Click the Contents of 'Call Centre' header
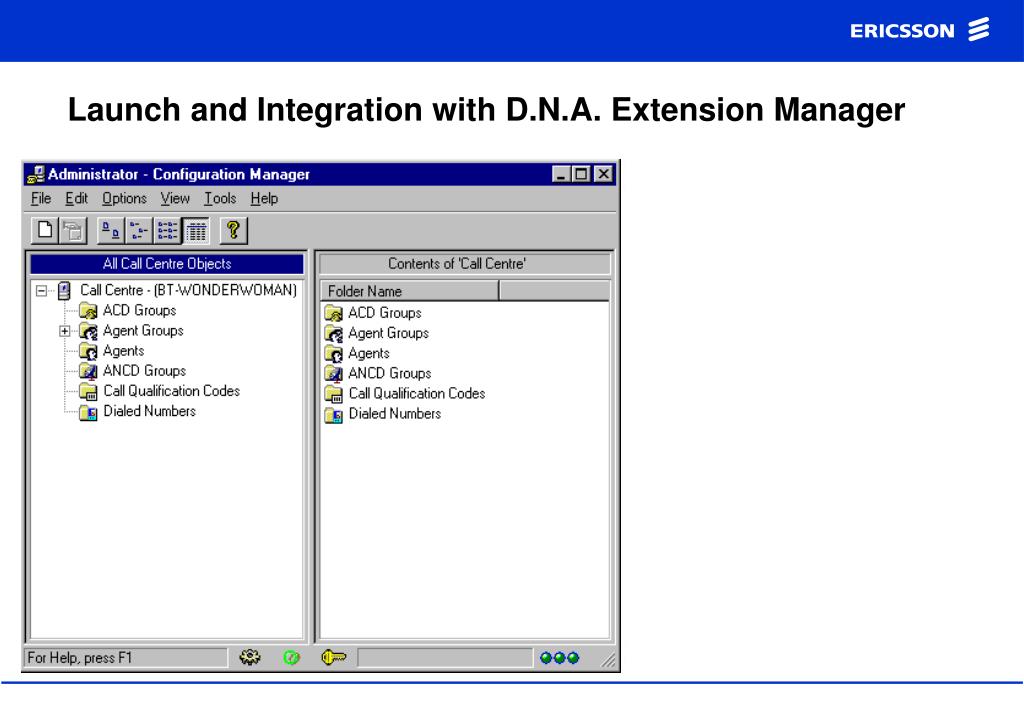The image size is (1024, 724). pyautogui.click(x=464, y=264)
